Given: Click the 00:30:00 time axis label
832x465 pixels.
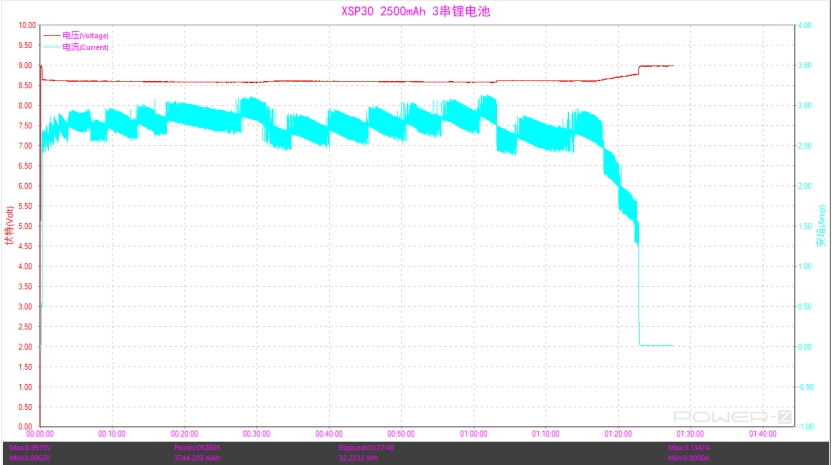Looking at the screenshot, I should (x=256, y=434).
